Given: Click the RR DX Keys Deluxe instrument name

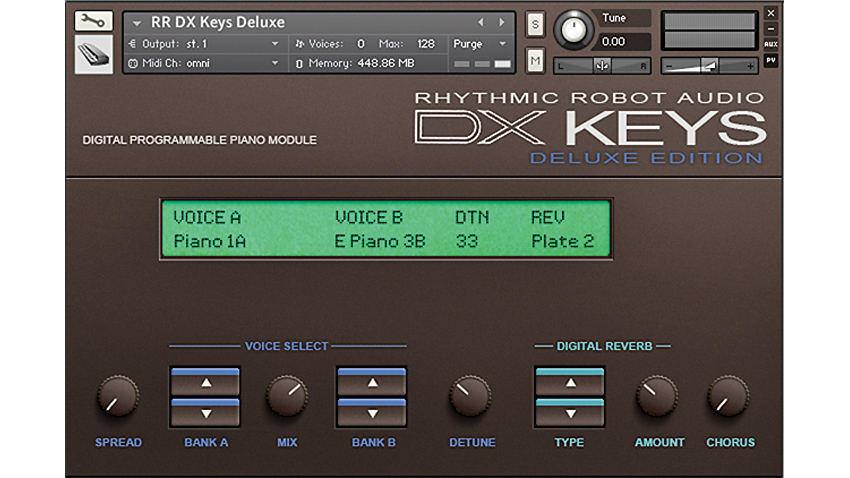Looking at the screenshot, I should [217, 22].
